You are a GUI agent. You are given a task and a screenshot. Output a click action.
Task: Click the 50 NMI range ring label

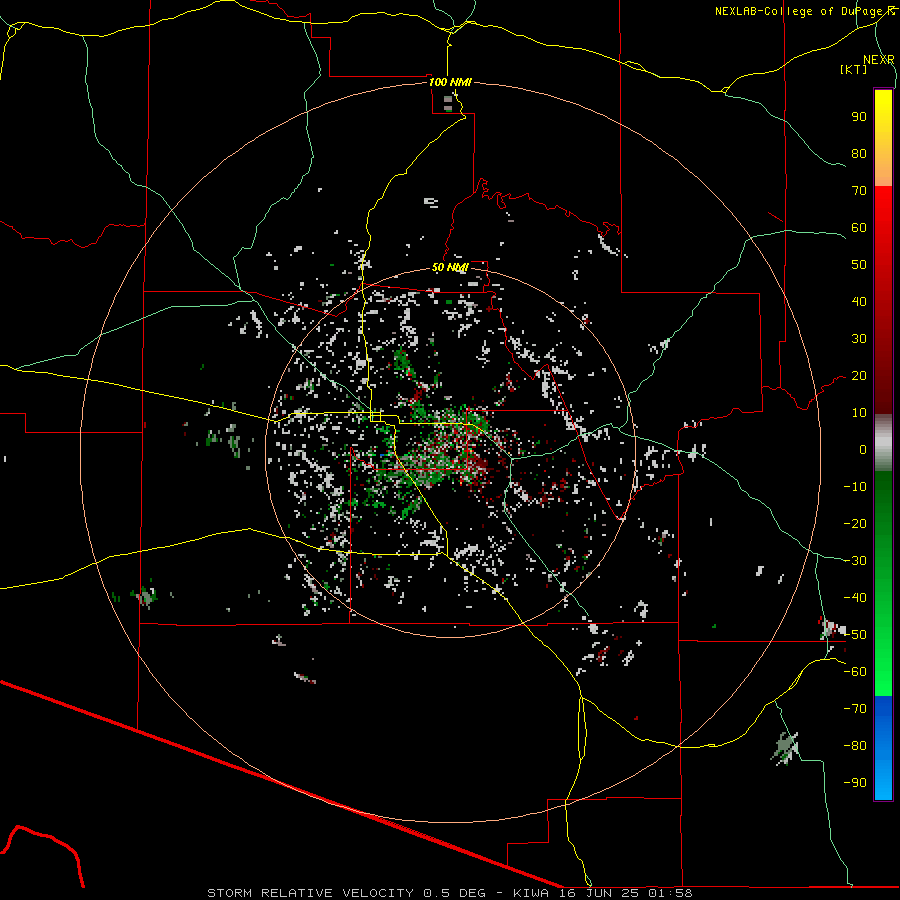coord(450,267)
